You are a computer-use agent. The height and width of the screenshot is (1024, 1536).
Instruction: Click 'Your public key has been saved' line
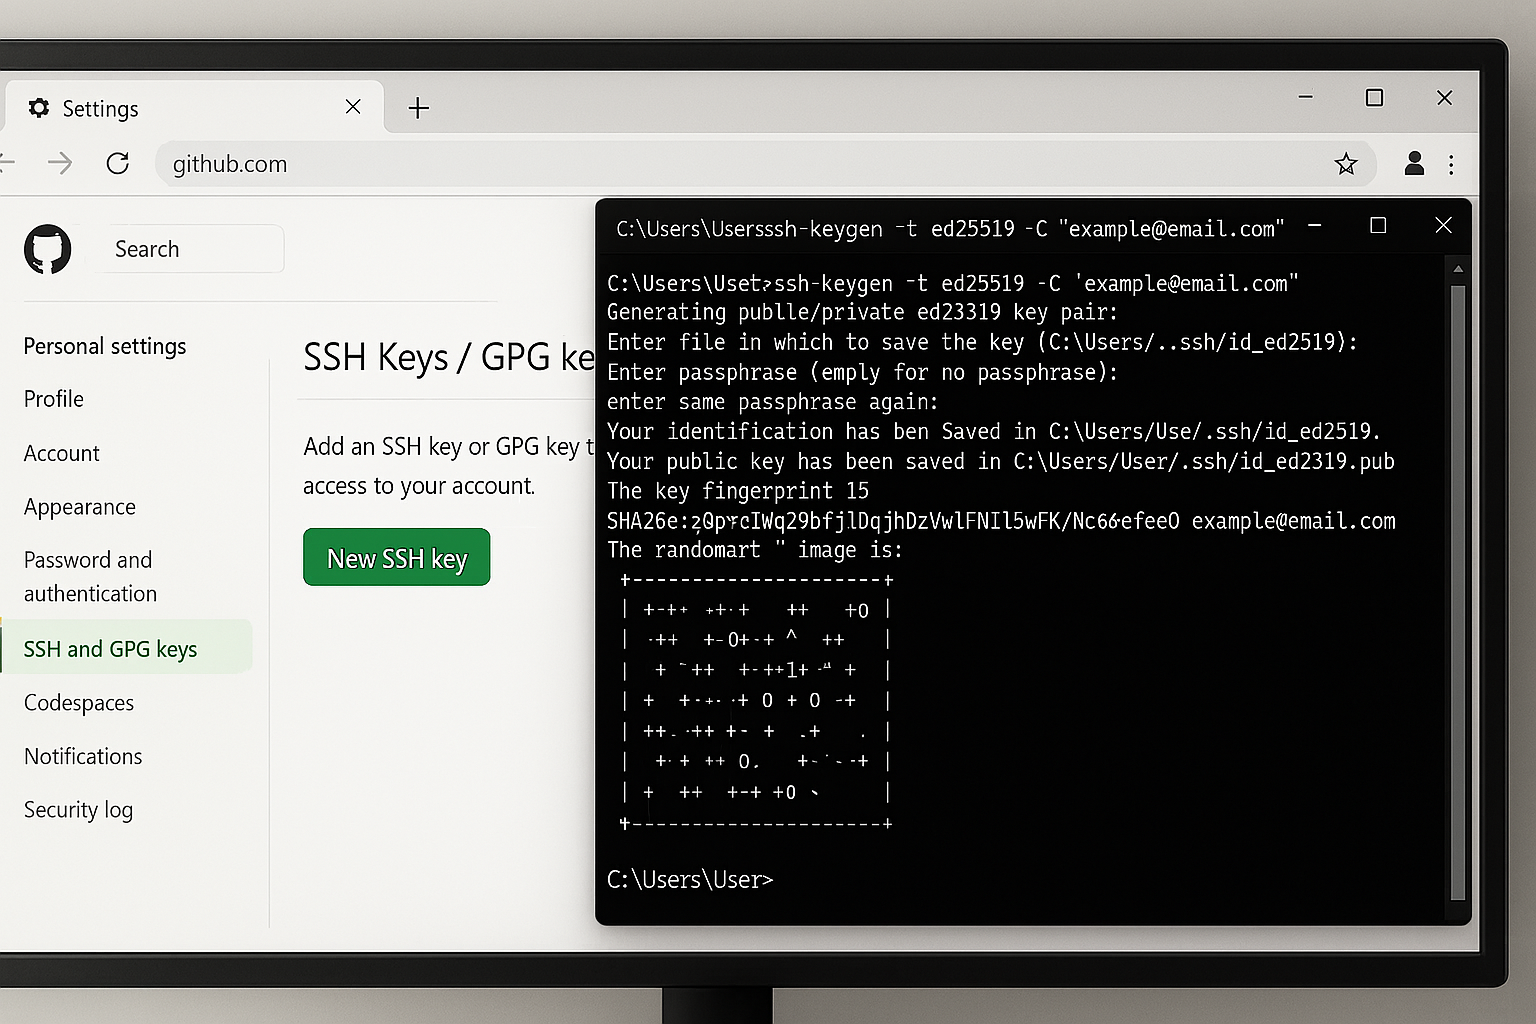[1001, 461]
